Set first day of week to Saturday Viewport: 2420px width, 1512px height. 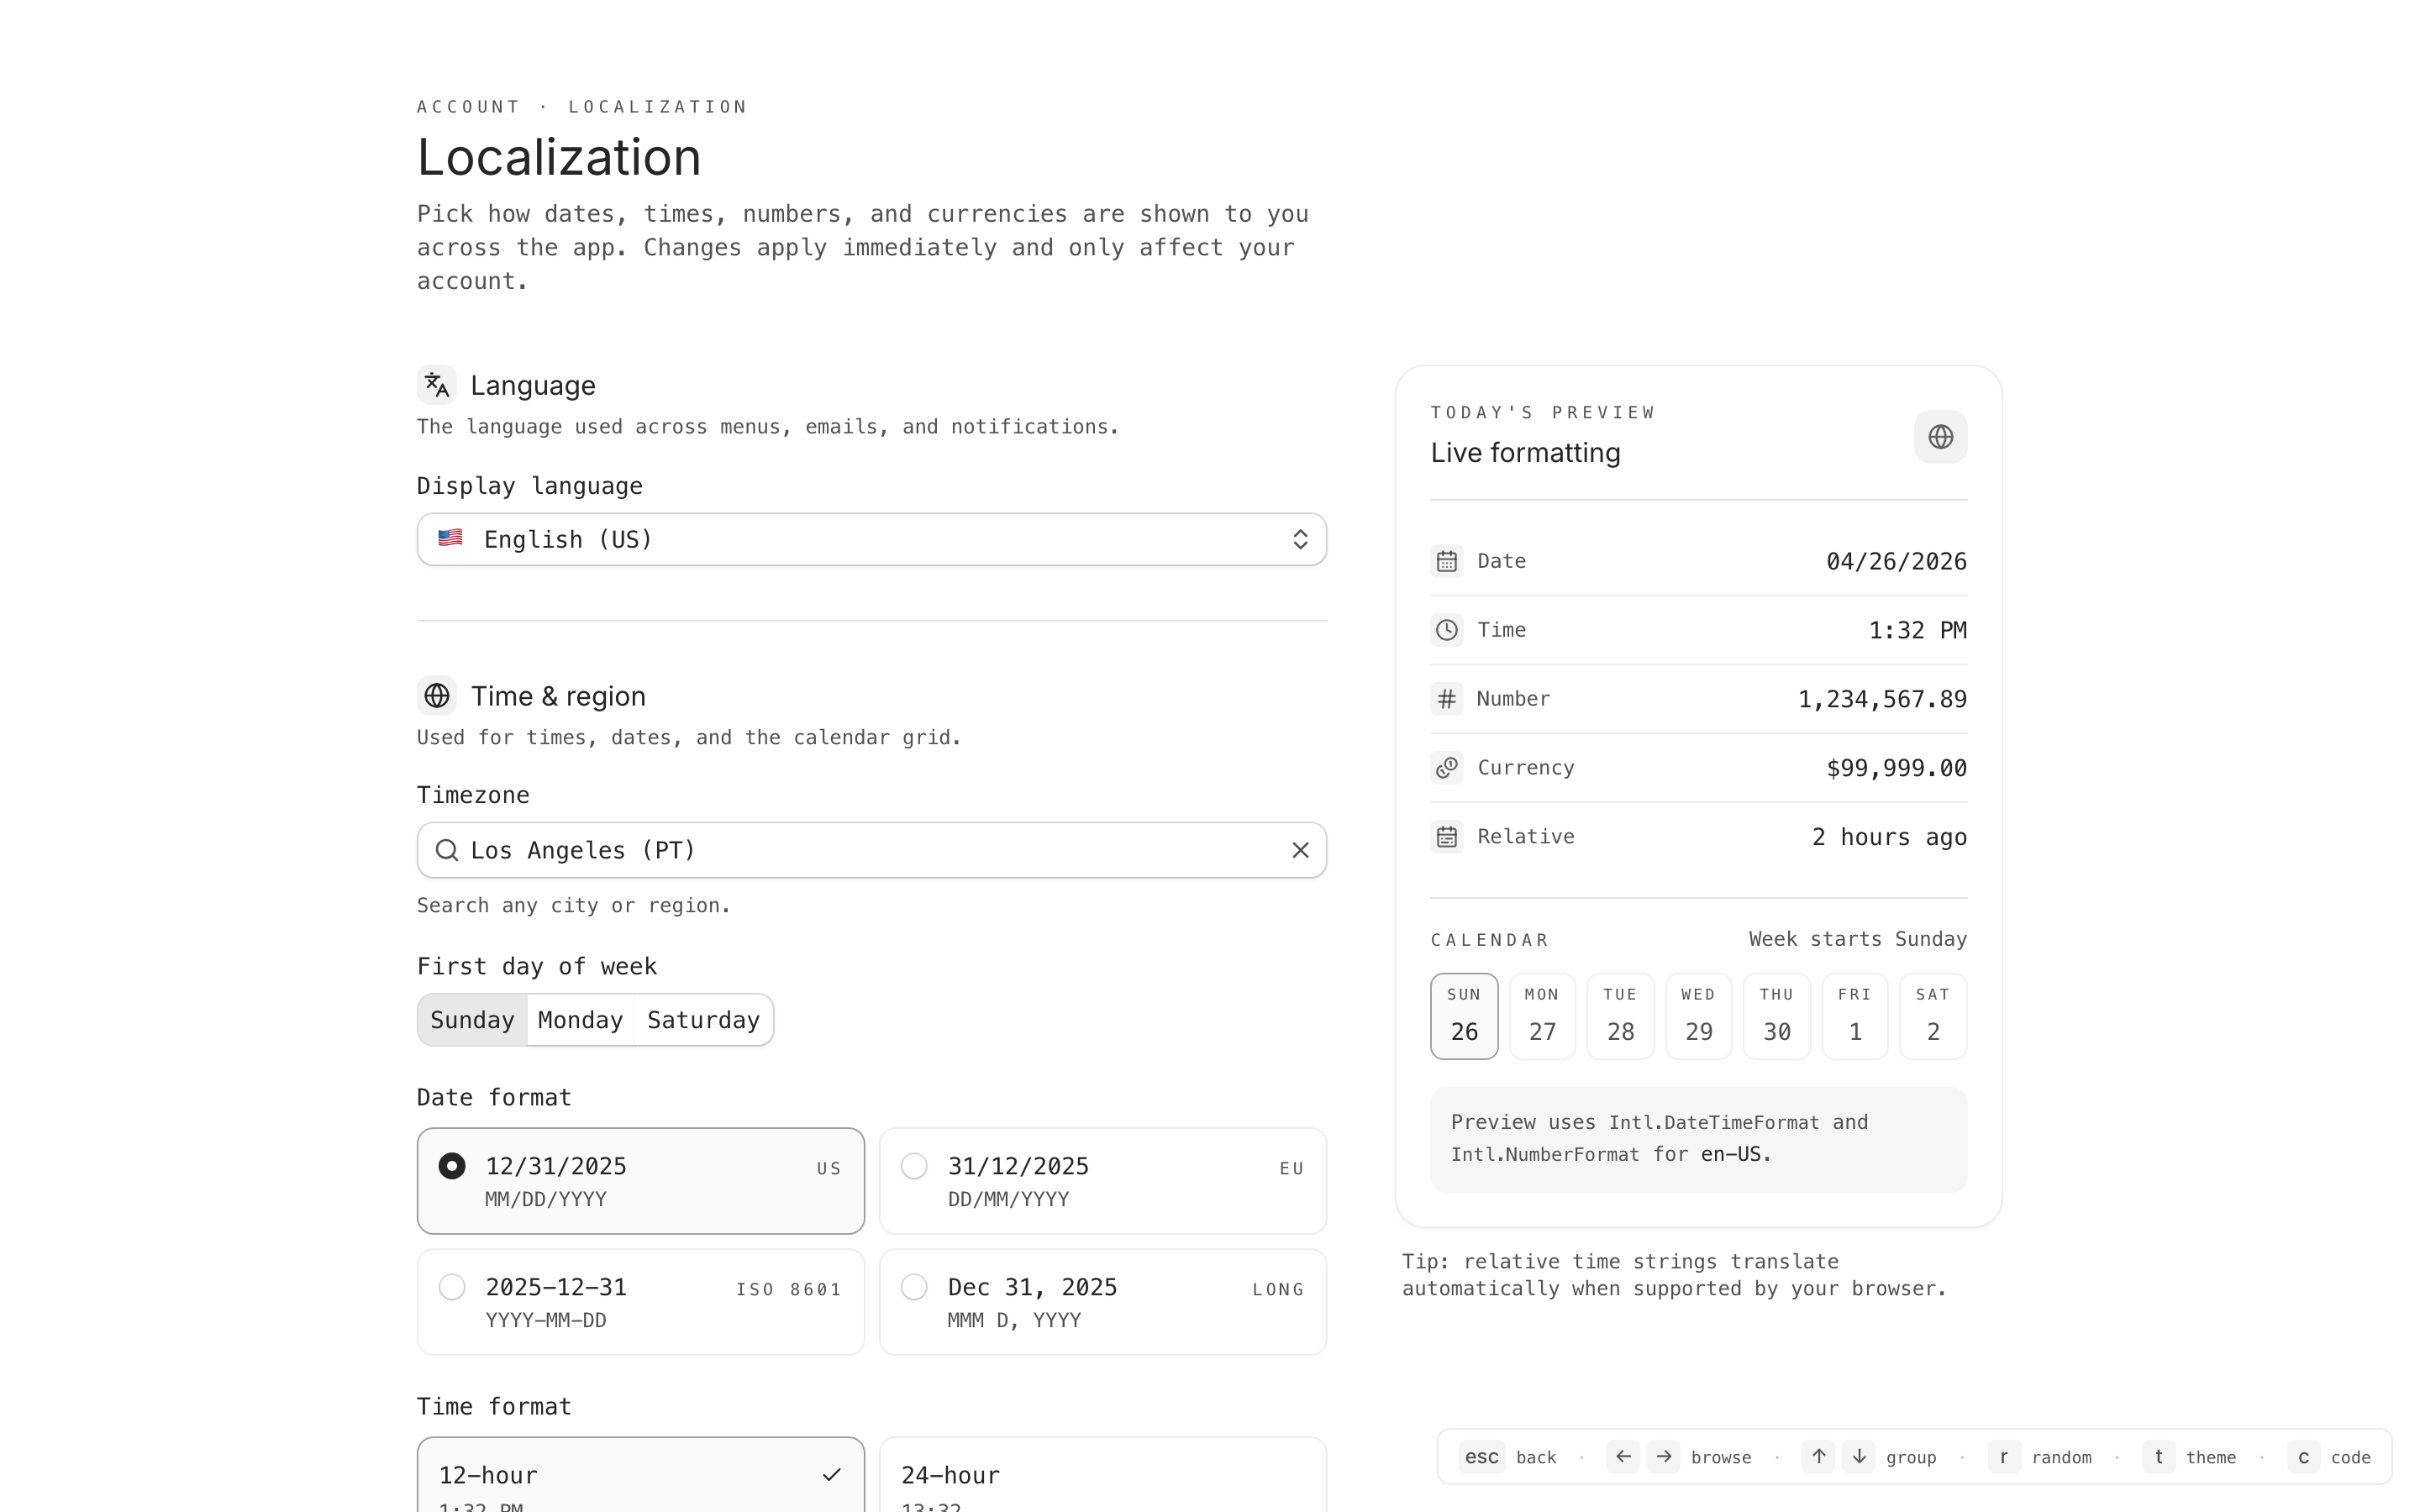703,1020
